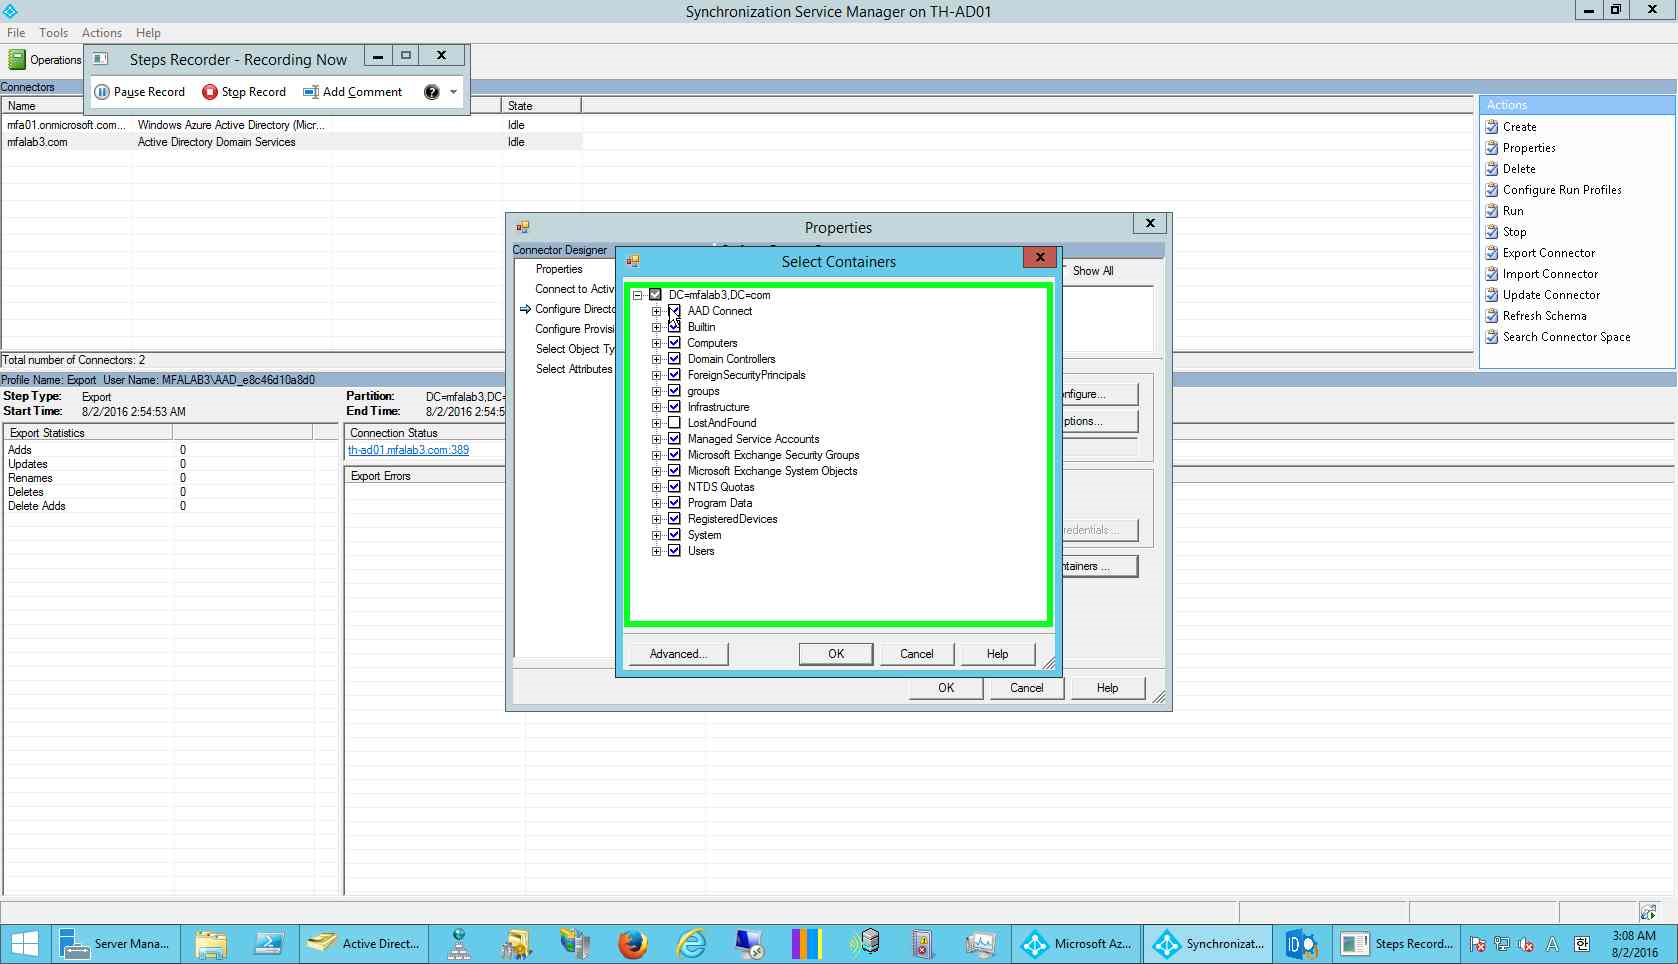Open the th-ad01.mfalab3.com:389 link
The width and height of the screenshot is (1678, 964).
pyautogui.click(x=408, y=450)
